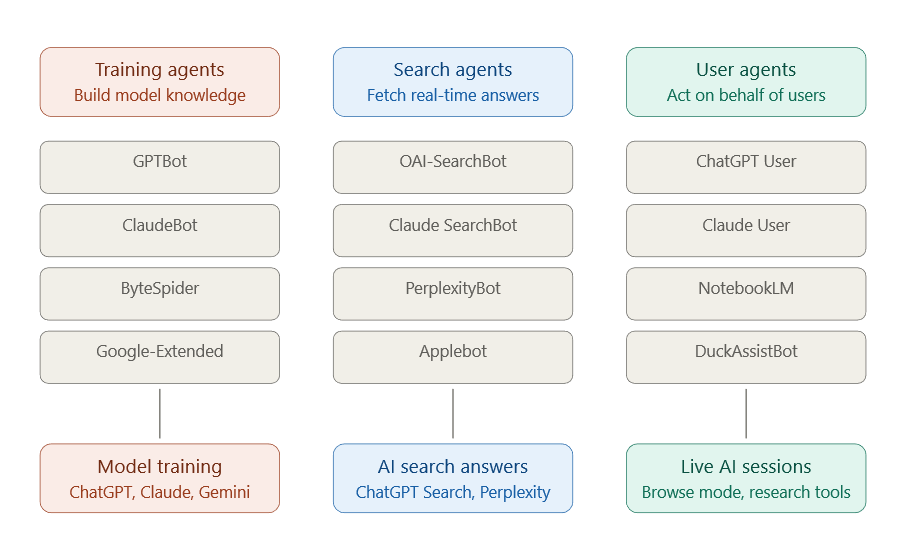Select the PerplexityBot box
911x549 pixels.
click(x=453, y=294)
